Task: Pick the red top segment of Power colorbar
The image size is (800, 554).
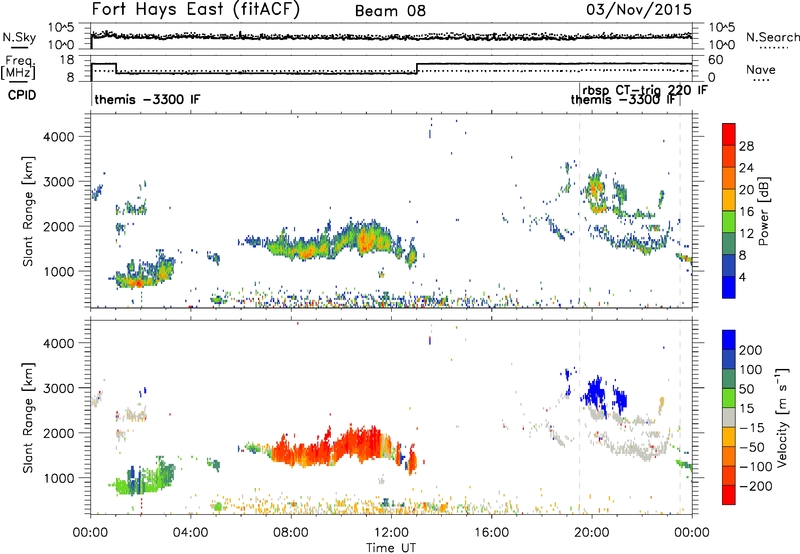Action: click(729, 135)
